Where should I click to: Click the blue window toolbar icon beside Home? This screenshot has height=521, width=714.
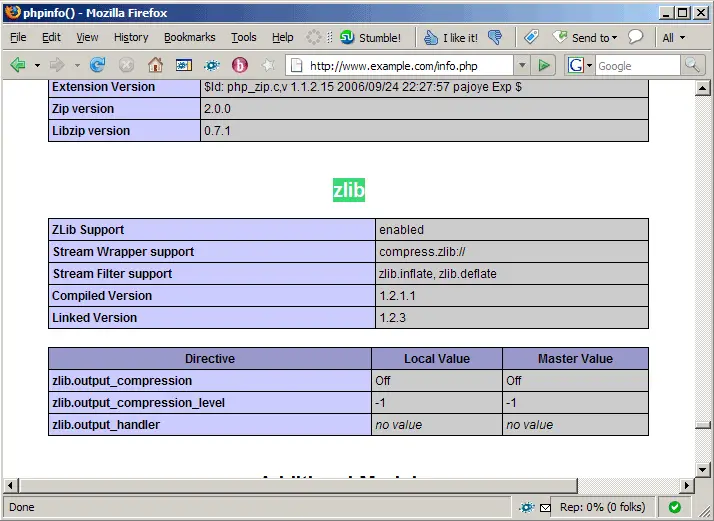coord(184,66)
